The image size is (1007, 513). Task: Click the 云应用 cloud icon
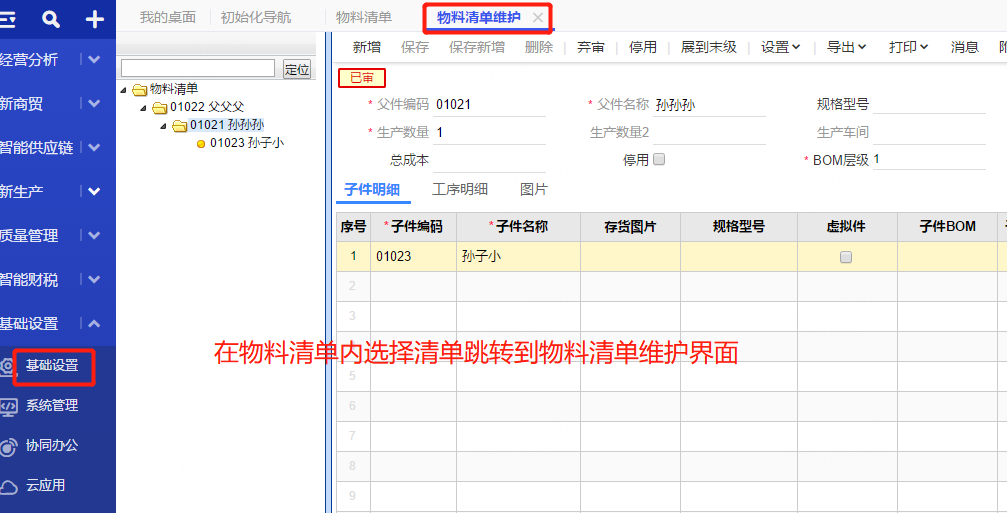(x=8, y=487)
